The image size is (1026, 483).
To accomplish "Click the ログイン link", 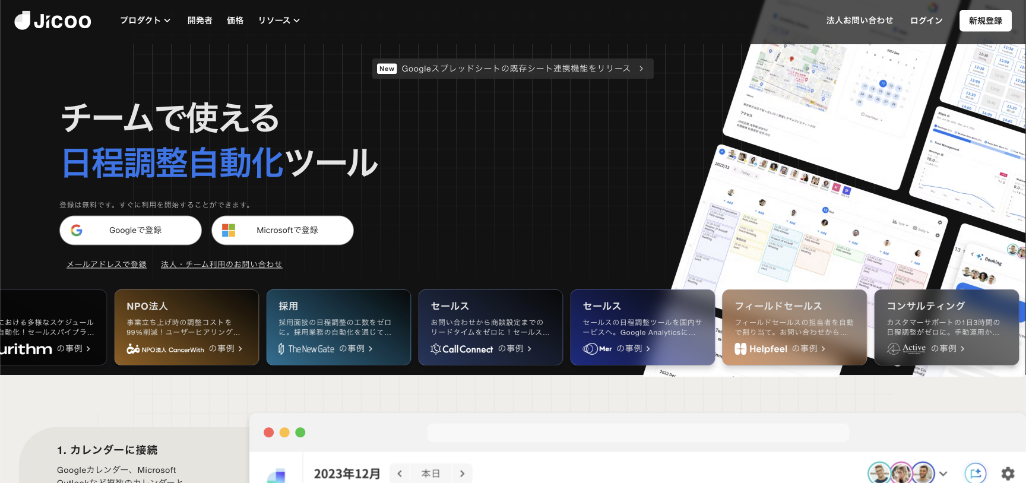I will 926,20.
